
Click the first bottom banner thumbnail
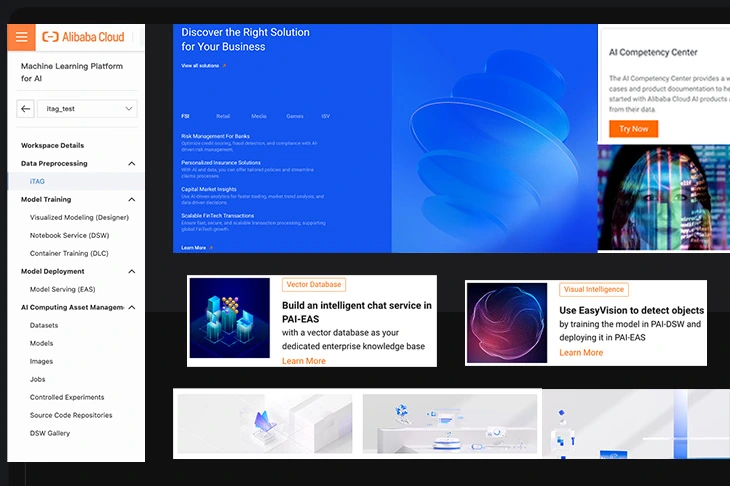264,423
